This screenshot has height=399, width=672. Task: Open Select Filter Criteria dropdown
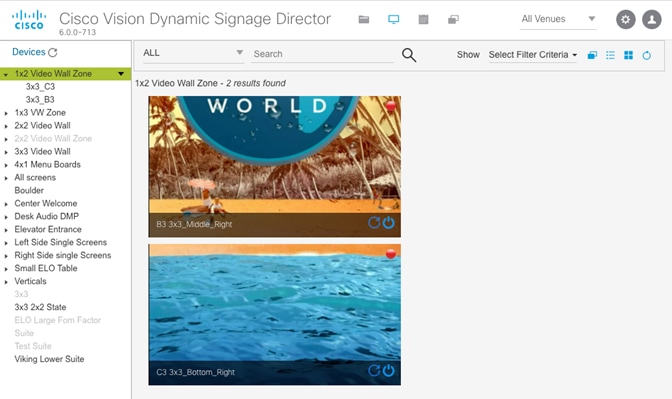coord(533,55)
